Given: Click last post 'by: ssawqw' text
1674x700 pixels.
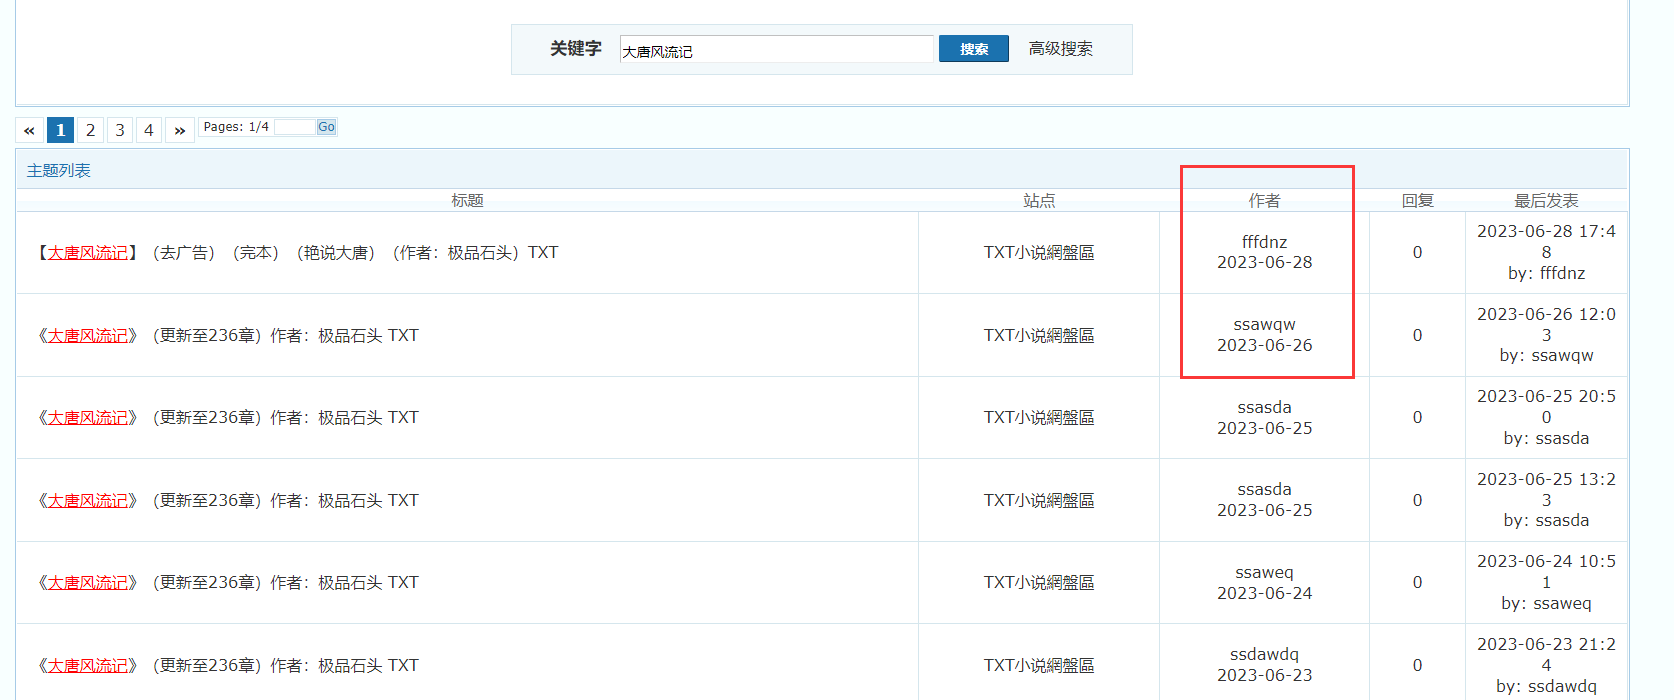Looking at the screenshot, I should point(1546,355).
